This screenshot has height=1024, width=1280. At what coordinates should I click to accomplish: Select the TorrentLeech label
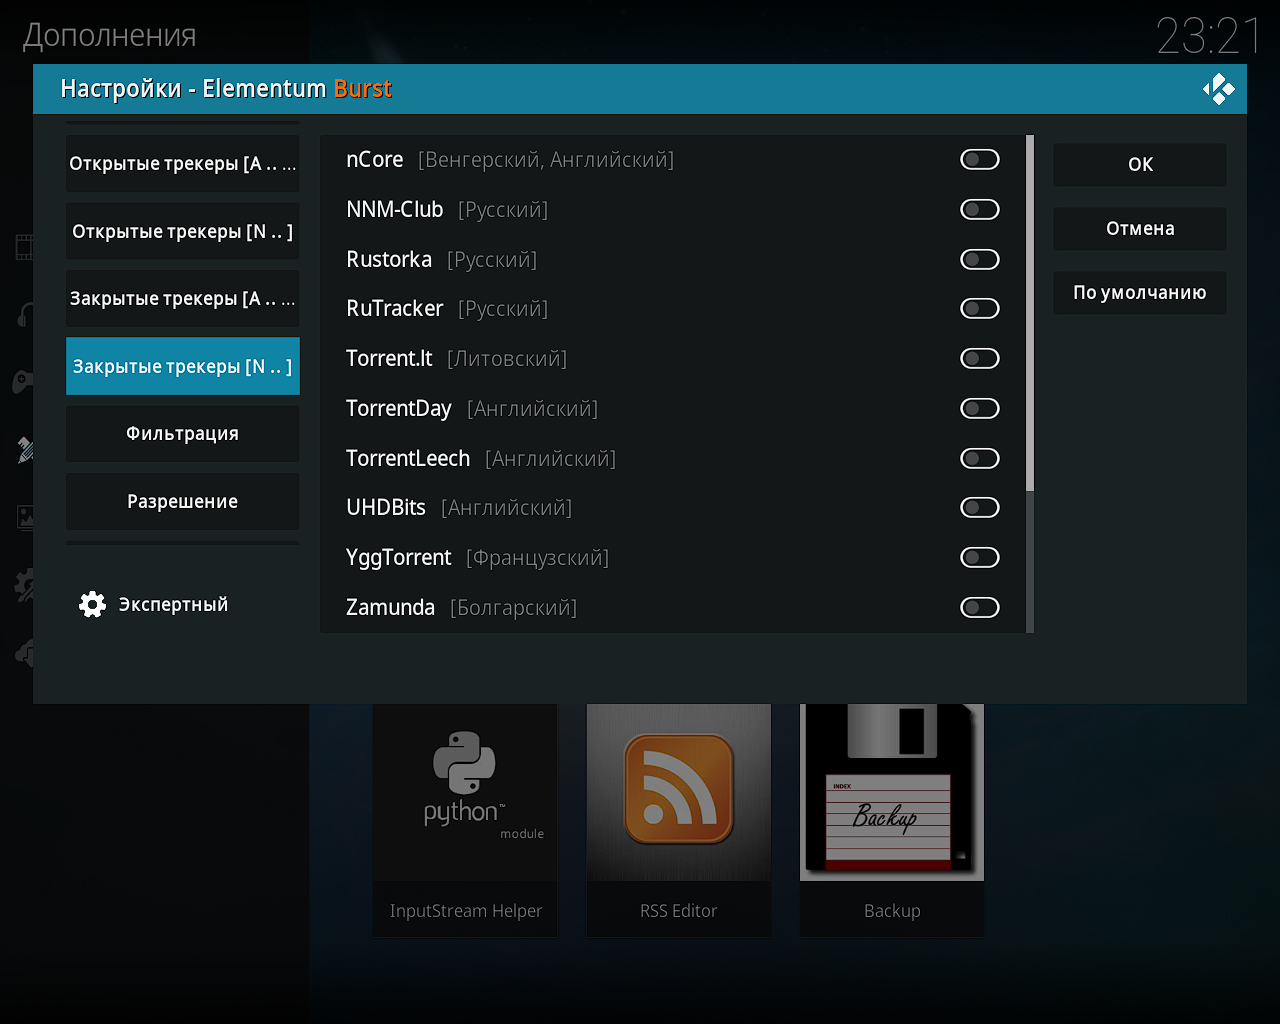(408, 458)
